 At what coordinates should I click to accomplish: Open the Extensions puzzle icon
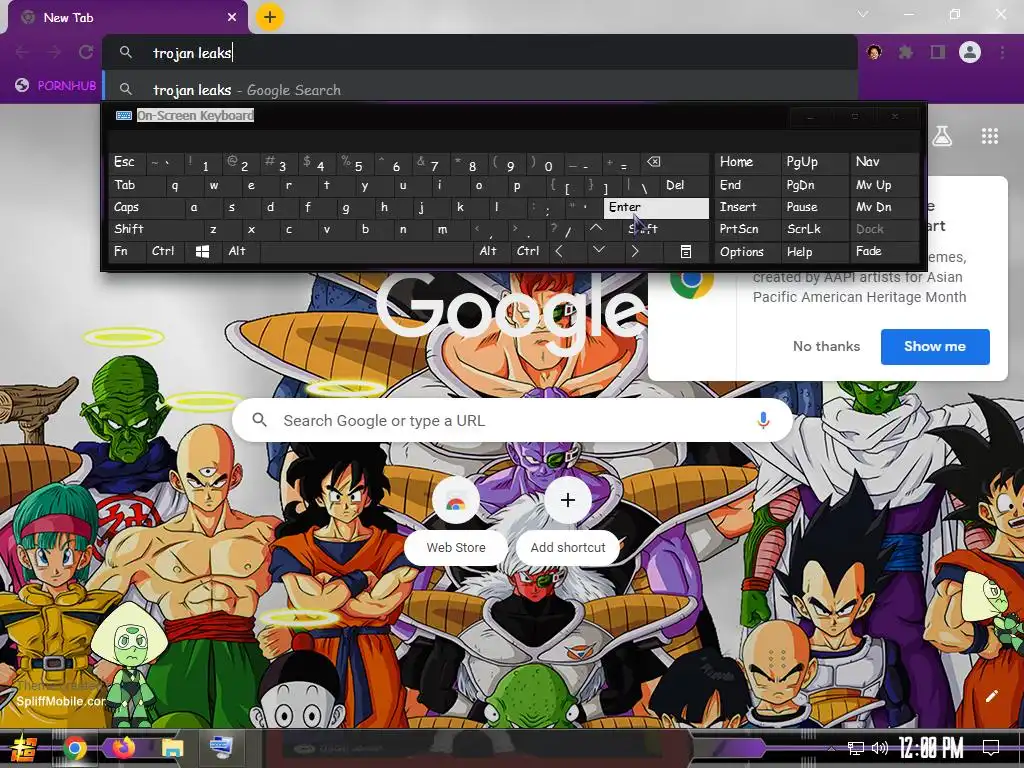point(906,52)
